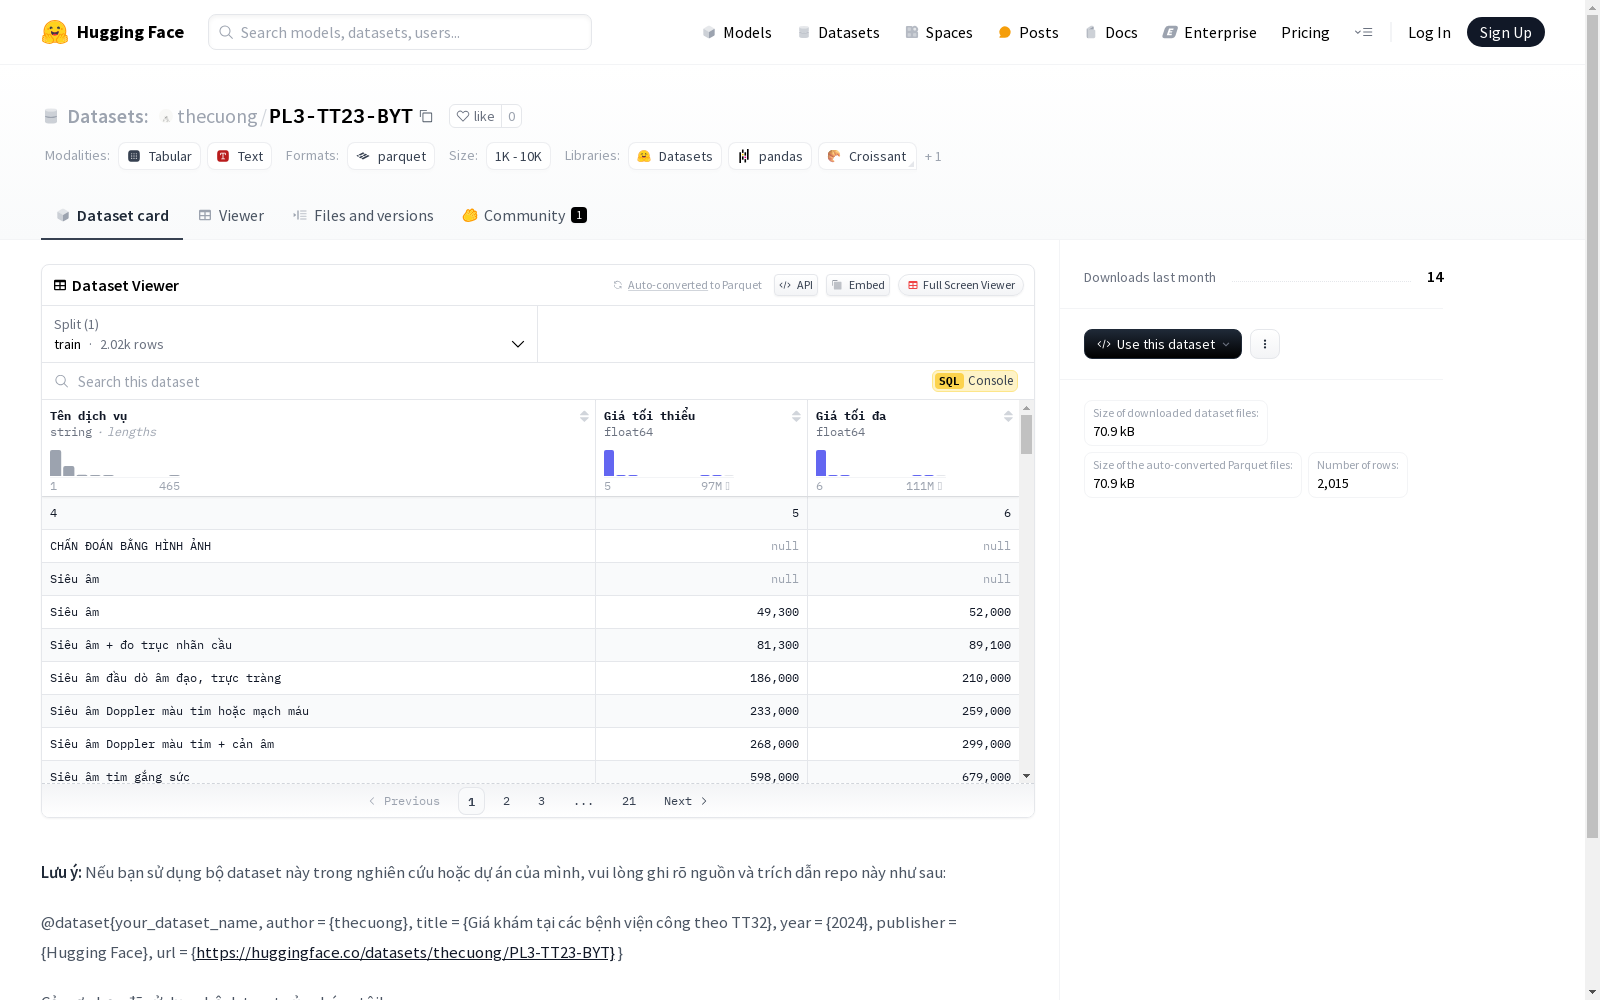Click the Croissant library tag
Viewport: 1600px width, 1000px height.
point(867,156)
